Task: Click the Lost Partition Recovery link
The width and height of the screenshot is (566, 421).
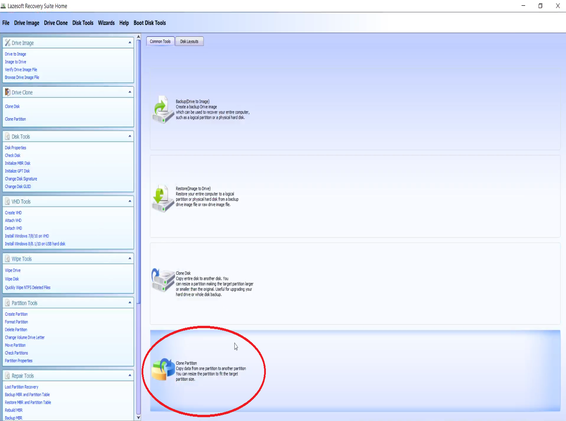Action: click(x=22, y=387)
